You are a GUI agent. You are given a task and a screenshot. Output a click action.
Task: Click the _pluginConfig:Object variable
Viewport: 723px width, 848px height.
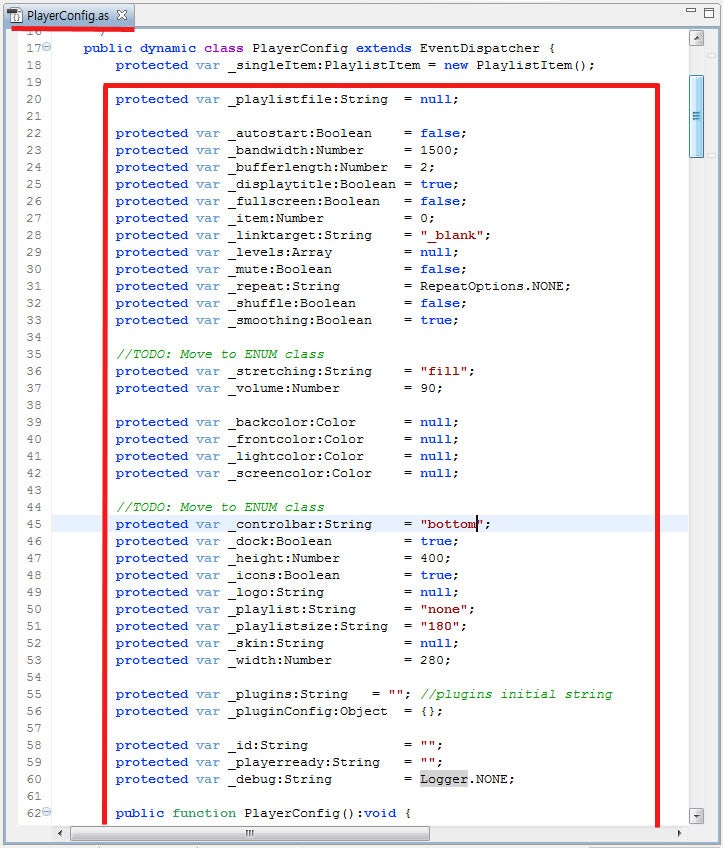tap(308, 711)
